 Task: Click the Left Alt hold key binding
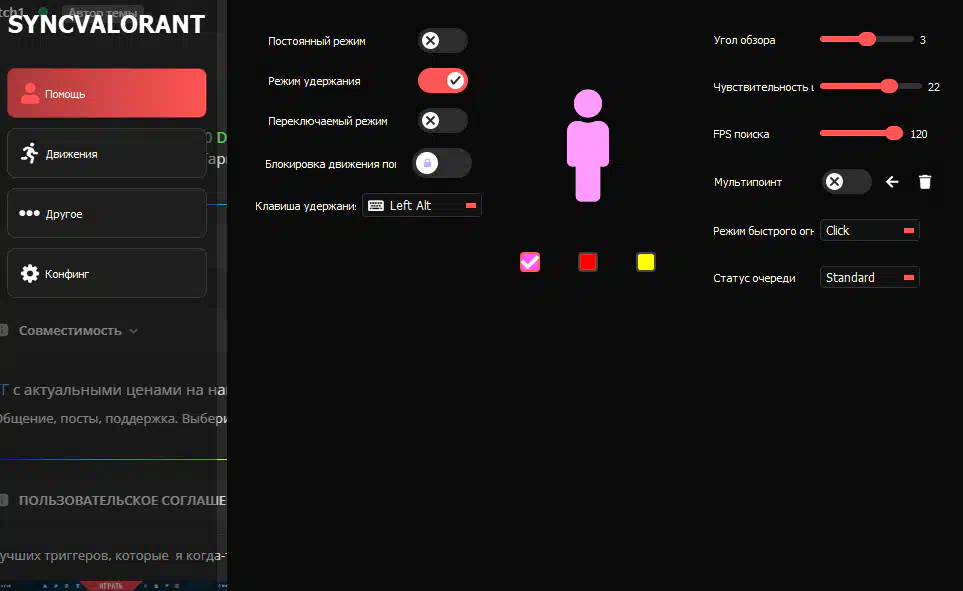pyautogui.click(x=422, y=205)
